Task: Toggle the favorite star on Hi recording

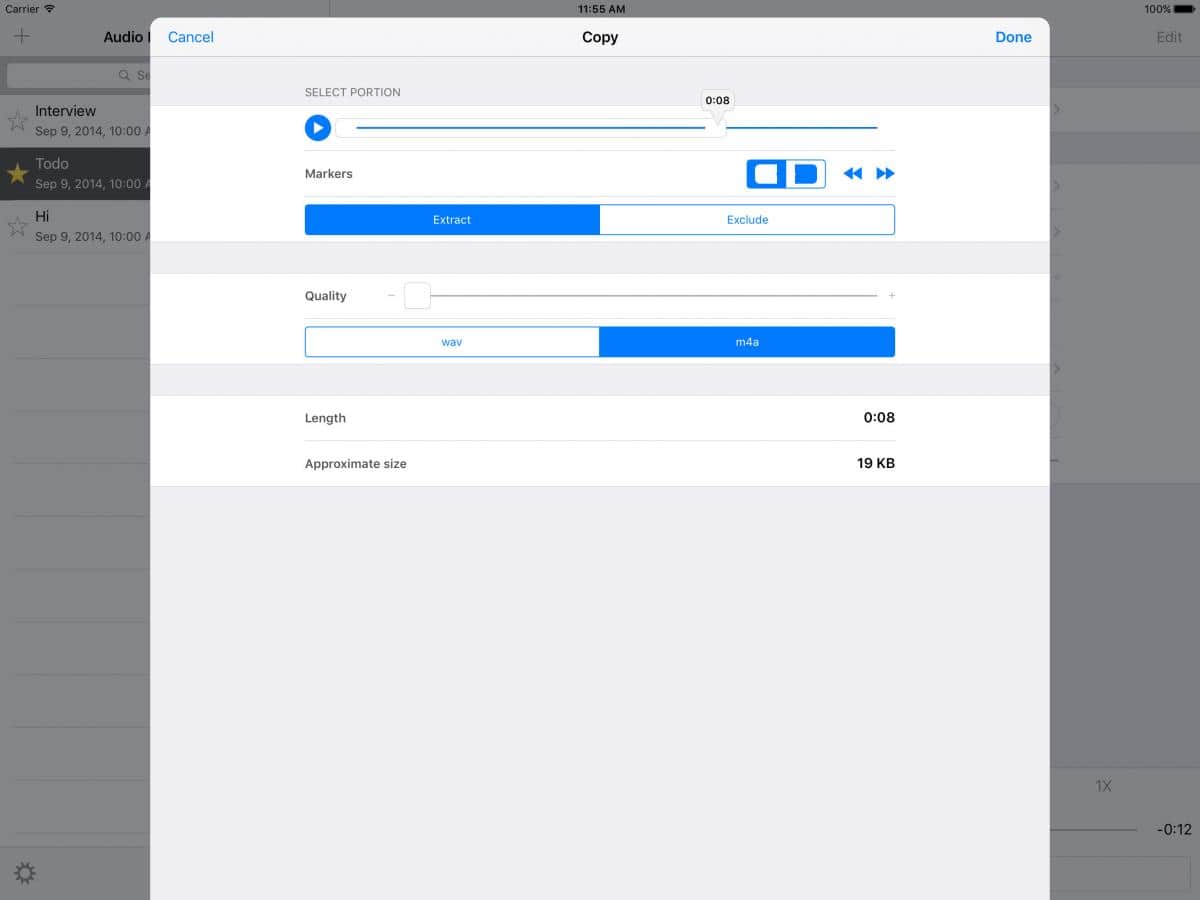Action: coord(17,226)
